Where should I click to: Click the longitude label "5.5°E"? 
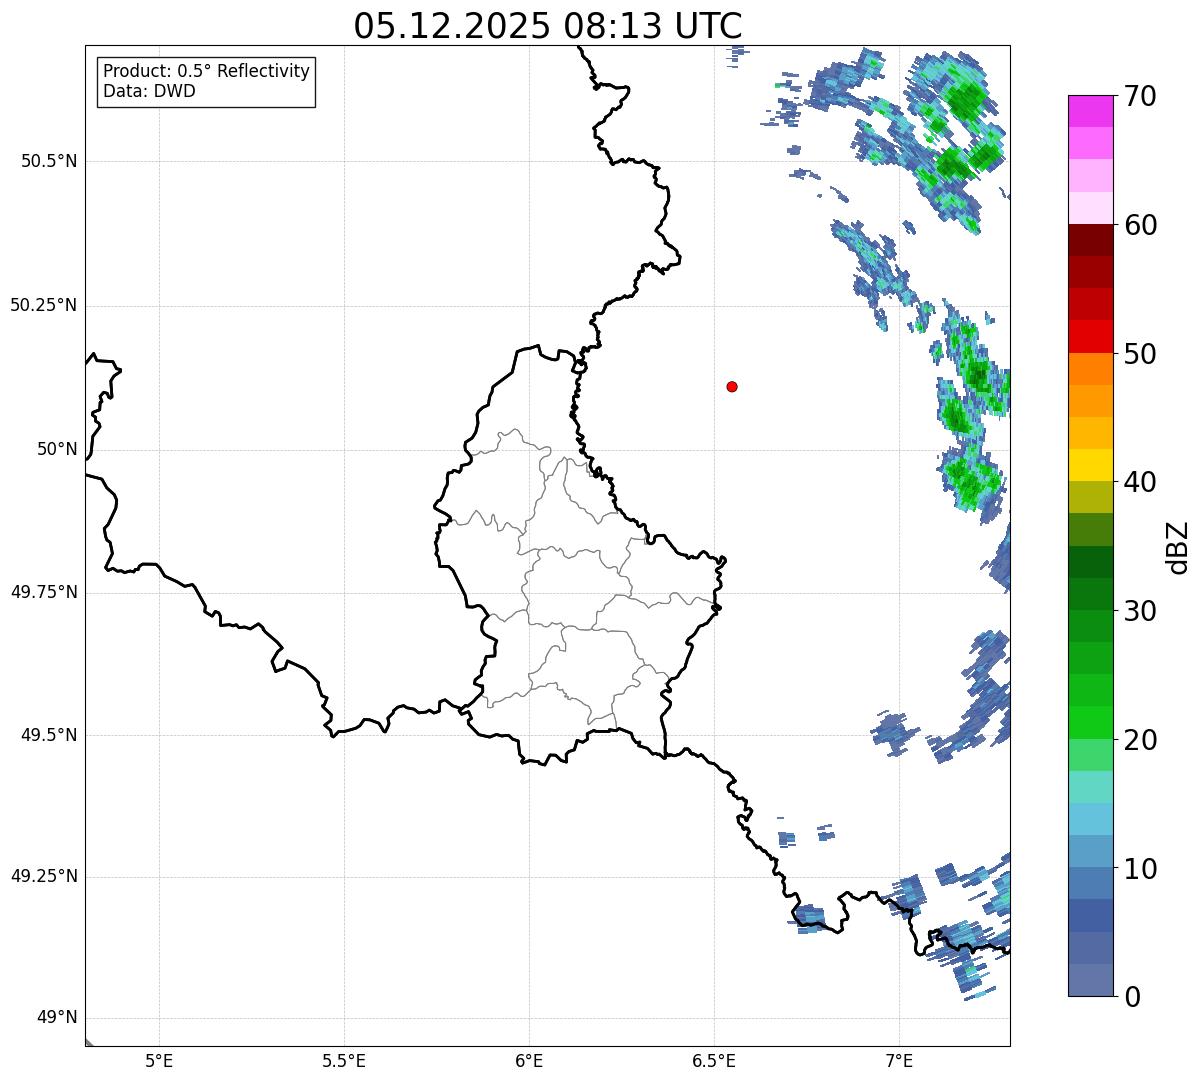(344, 1060)
